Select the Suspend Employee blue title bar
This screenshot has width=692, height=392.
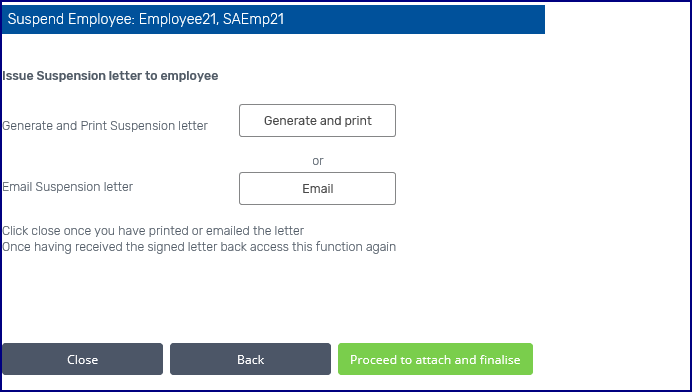(x=273, y=19)
